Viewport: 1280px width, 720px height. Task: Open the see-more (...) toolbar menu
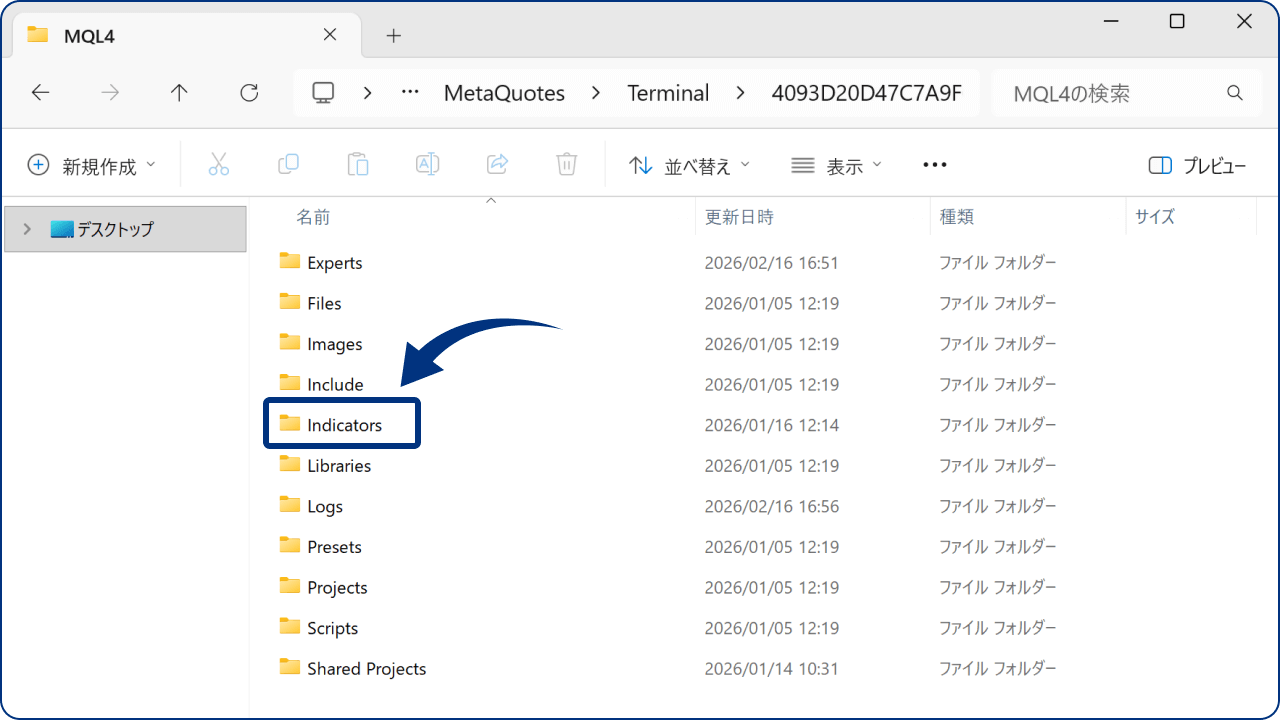click(934, 164)
